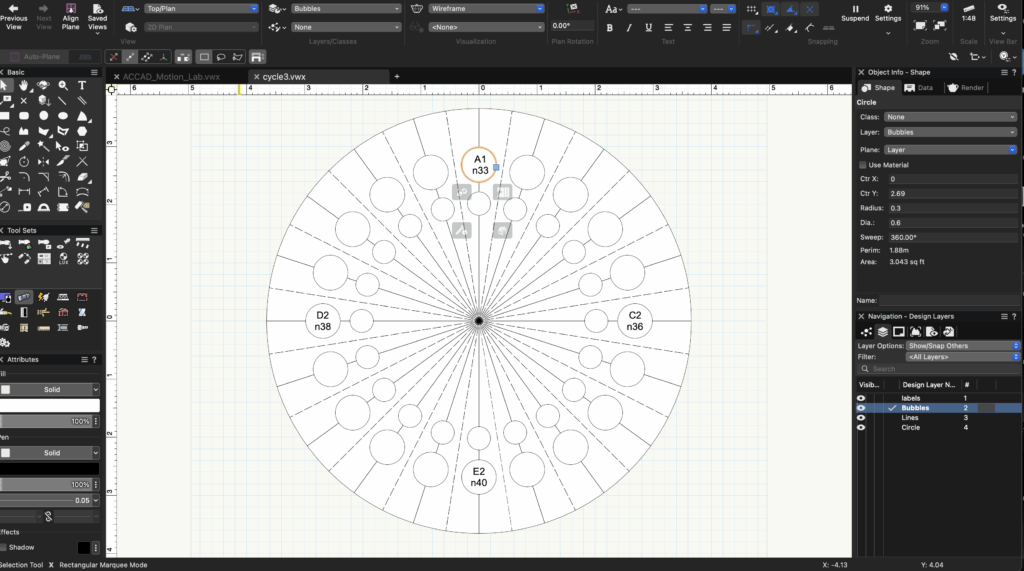Check the Use Material checkbox
Screen dimensions: 1024x571
[863, 165]
